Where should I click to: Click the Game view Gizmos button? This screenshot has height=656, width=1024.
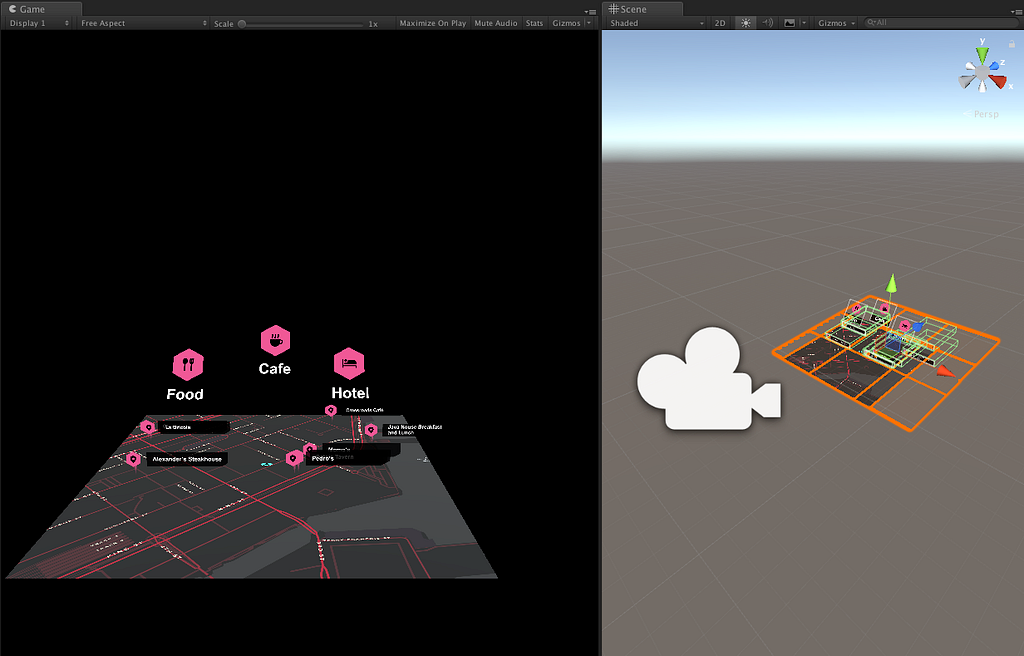coord(566,24)
